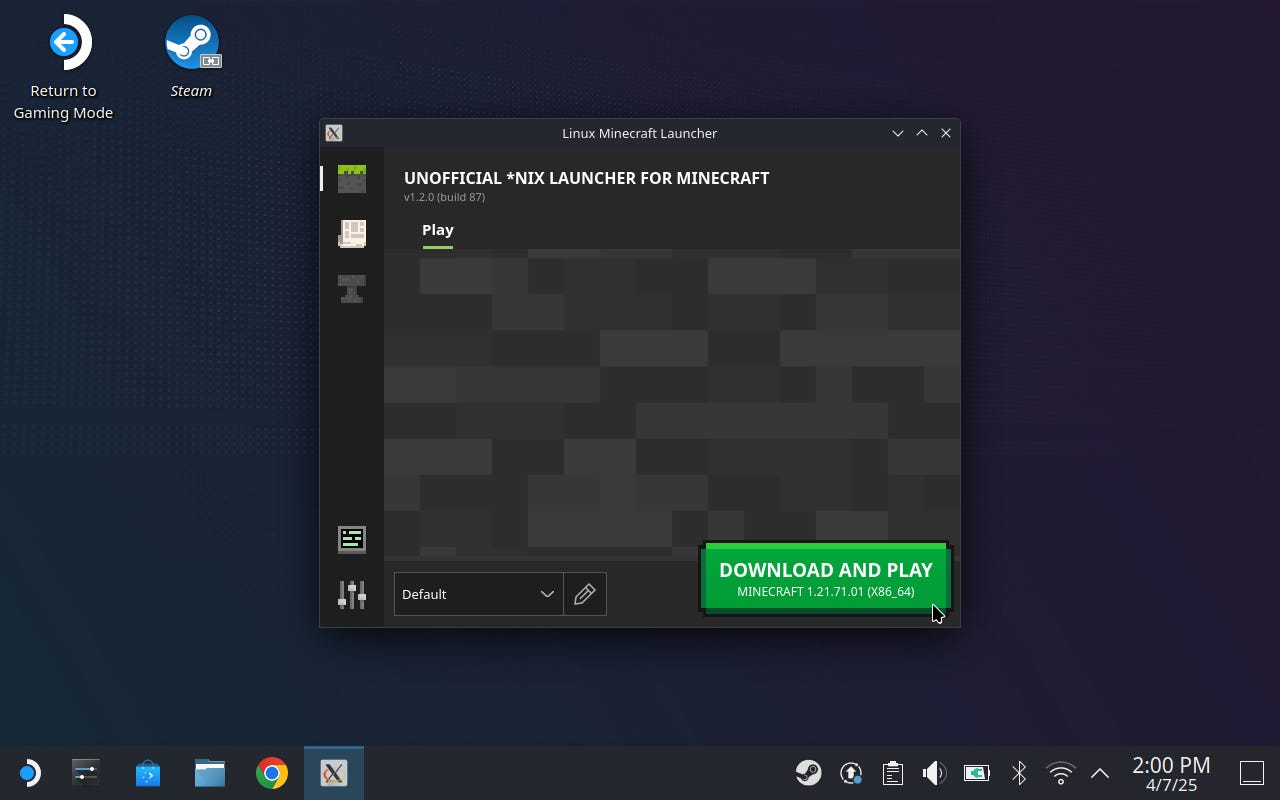Select the Steam desktop shortcut
The width and height of the screenshot is (1280, 800).
(x=191, y=57)
